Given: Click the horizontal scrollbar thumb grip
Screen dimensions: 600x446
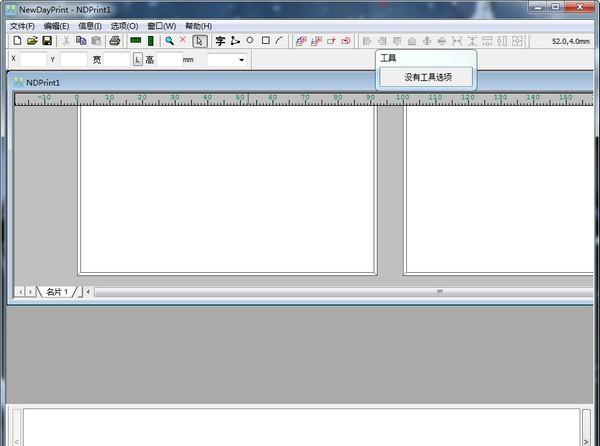Looking at the screenshot, I should (x=440, y=292).
